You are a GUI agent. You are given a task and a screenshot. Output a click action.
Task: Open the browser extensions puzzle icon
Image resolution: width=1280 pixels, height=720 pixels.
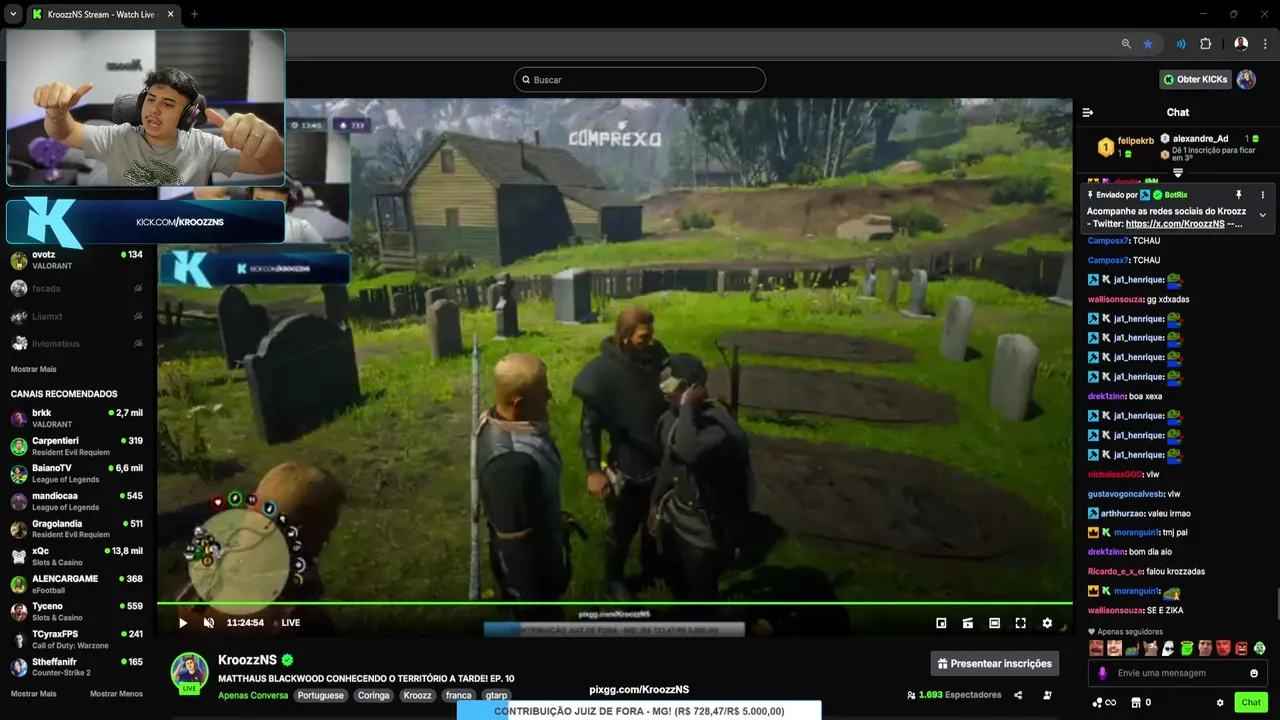point(1205,44)
